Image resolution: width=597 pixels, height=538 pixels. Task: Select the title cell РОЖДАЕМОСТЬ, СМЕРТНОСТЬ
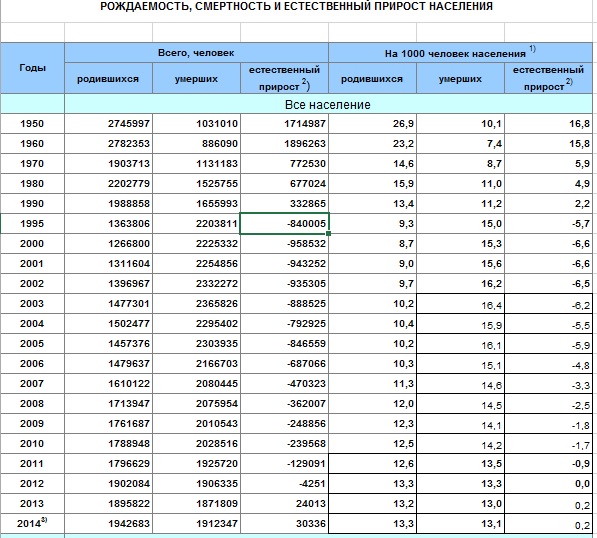pyautogui.click(x=297, y=6)
